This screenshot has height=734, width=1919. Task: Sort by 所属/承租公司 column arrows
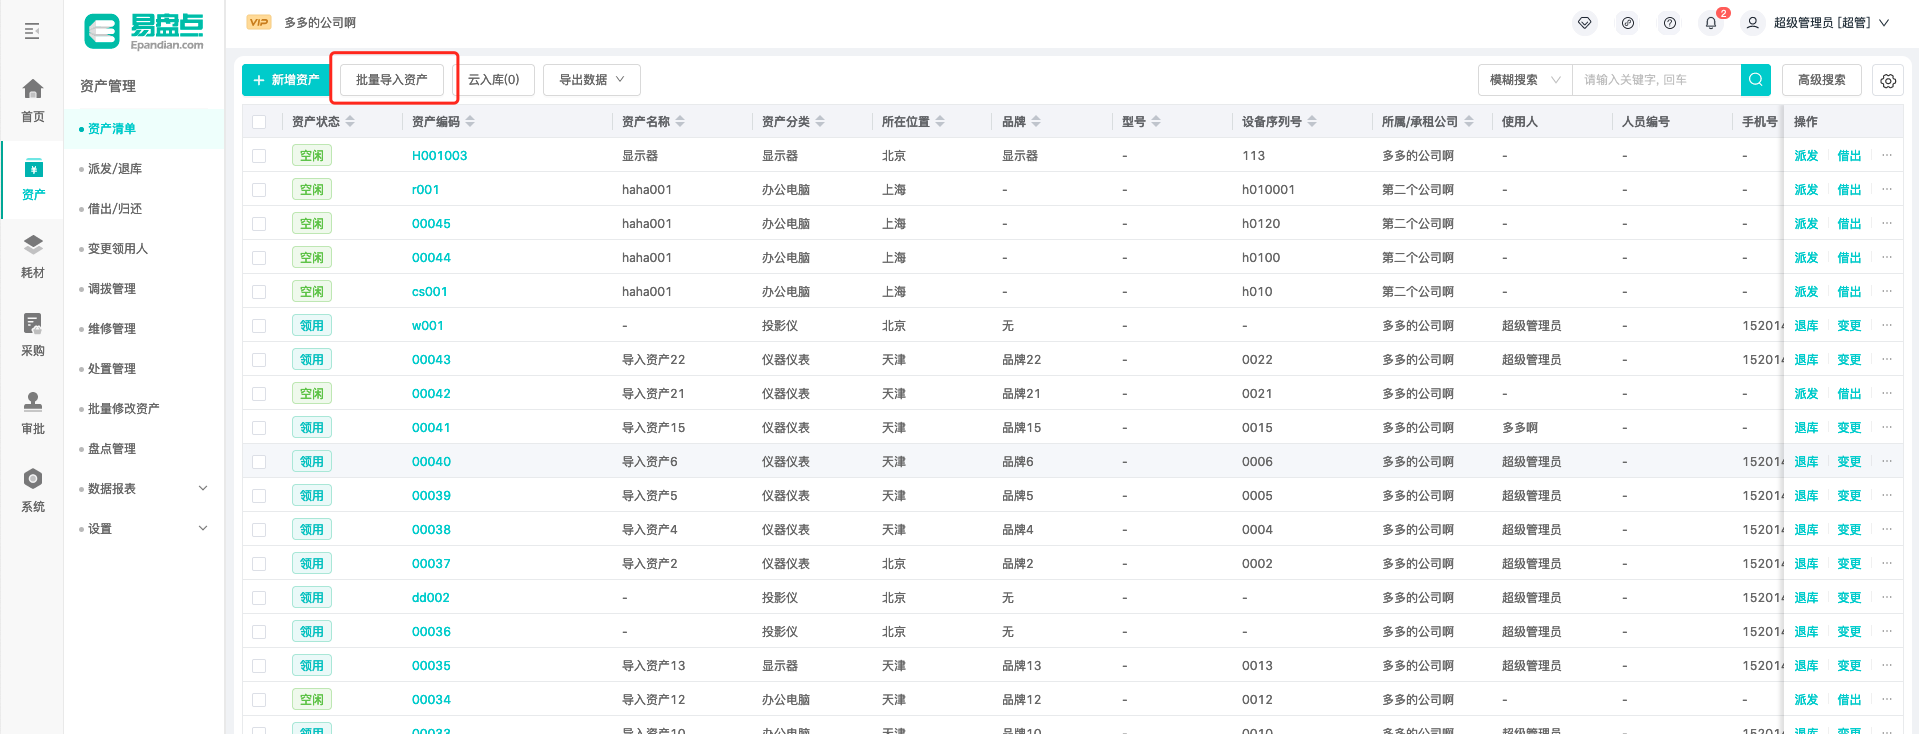[1469, 121]
